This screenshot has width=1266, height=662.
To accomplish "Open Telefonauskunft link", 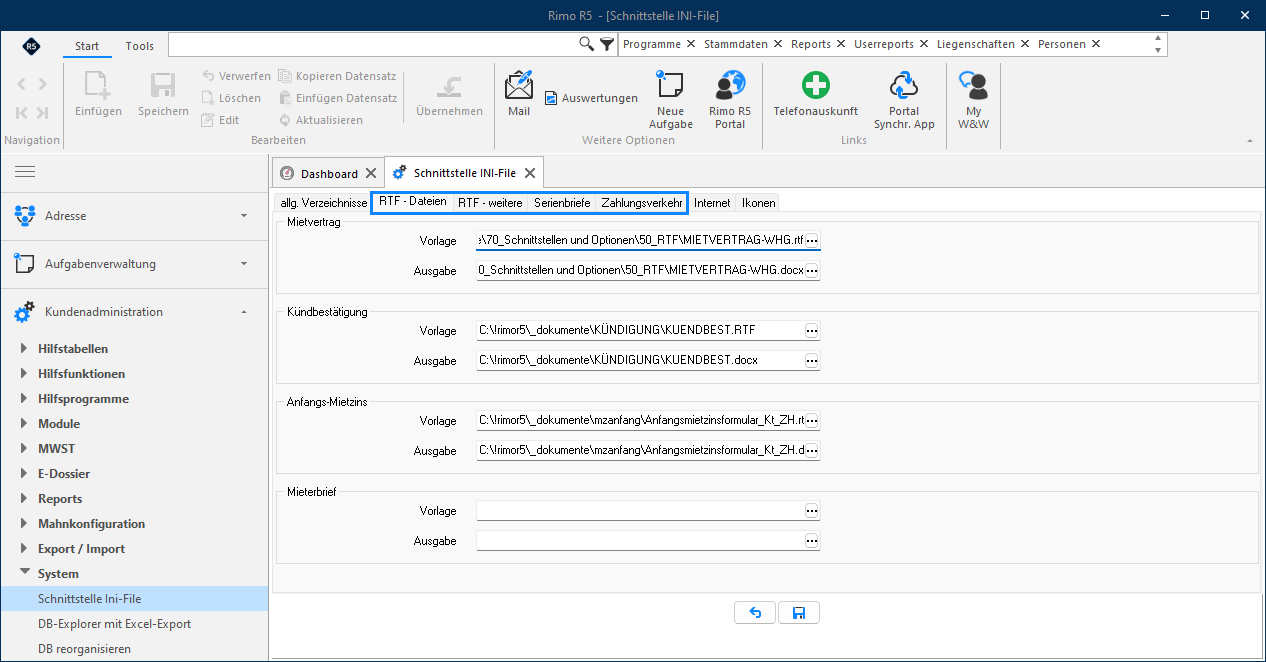I will tap(816, 94).
